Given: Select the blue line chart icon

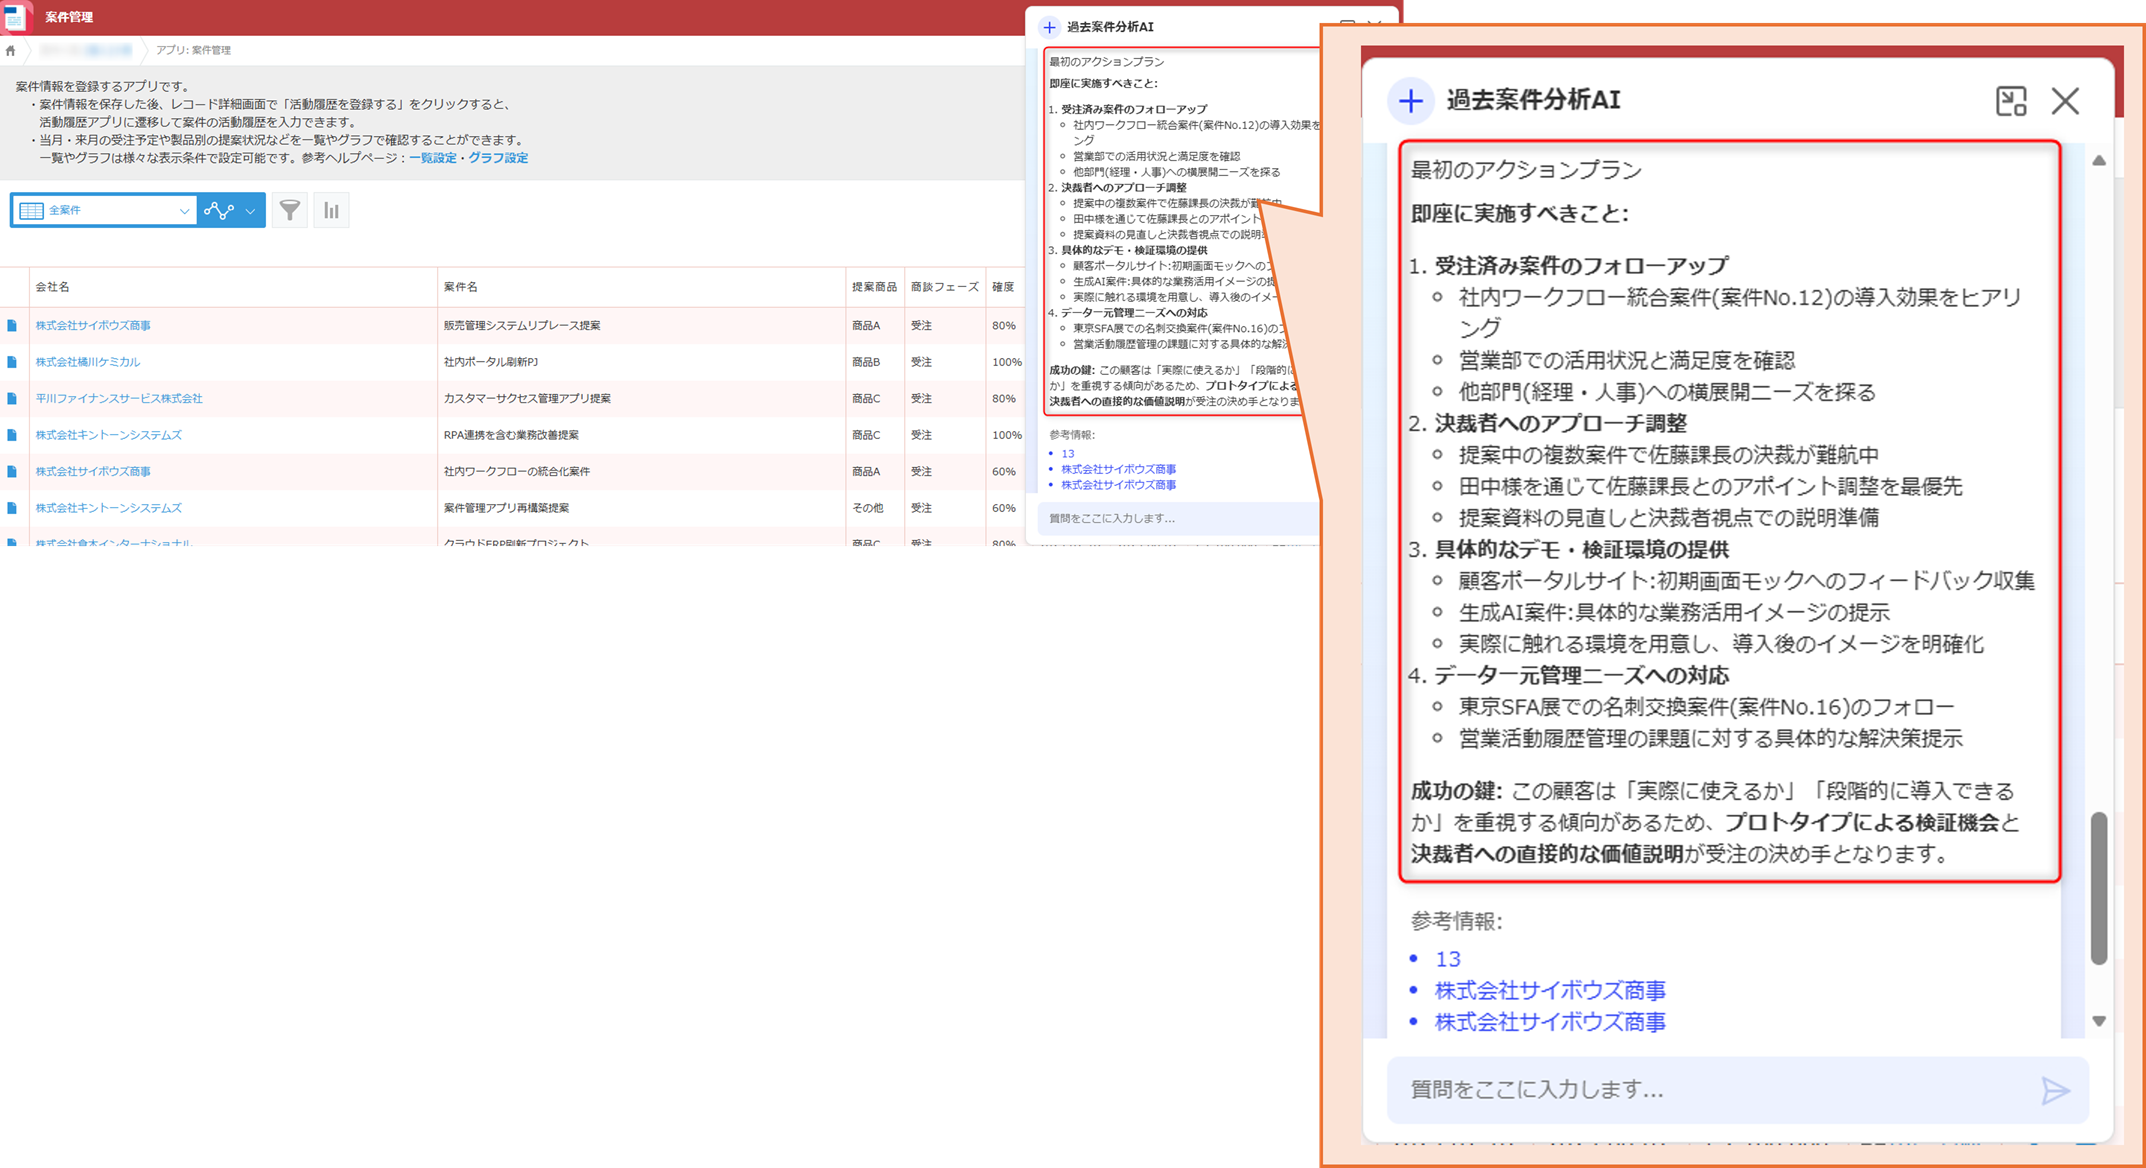Looking at the screenshot, I should 221,210.
